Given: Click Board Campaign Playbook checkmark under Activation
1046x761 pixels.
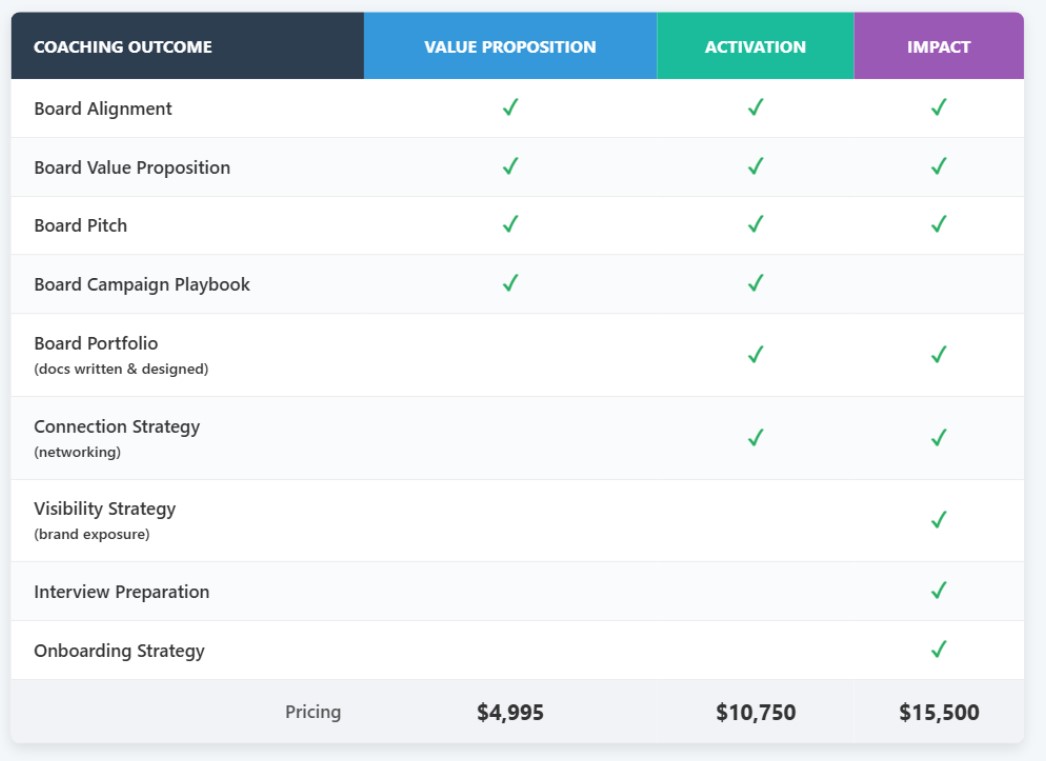Looking at the screenshot, I should 755,284.
